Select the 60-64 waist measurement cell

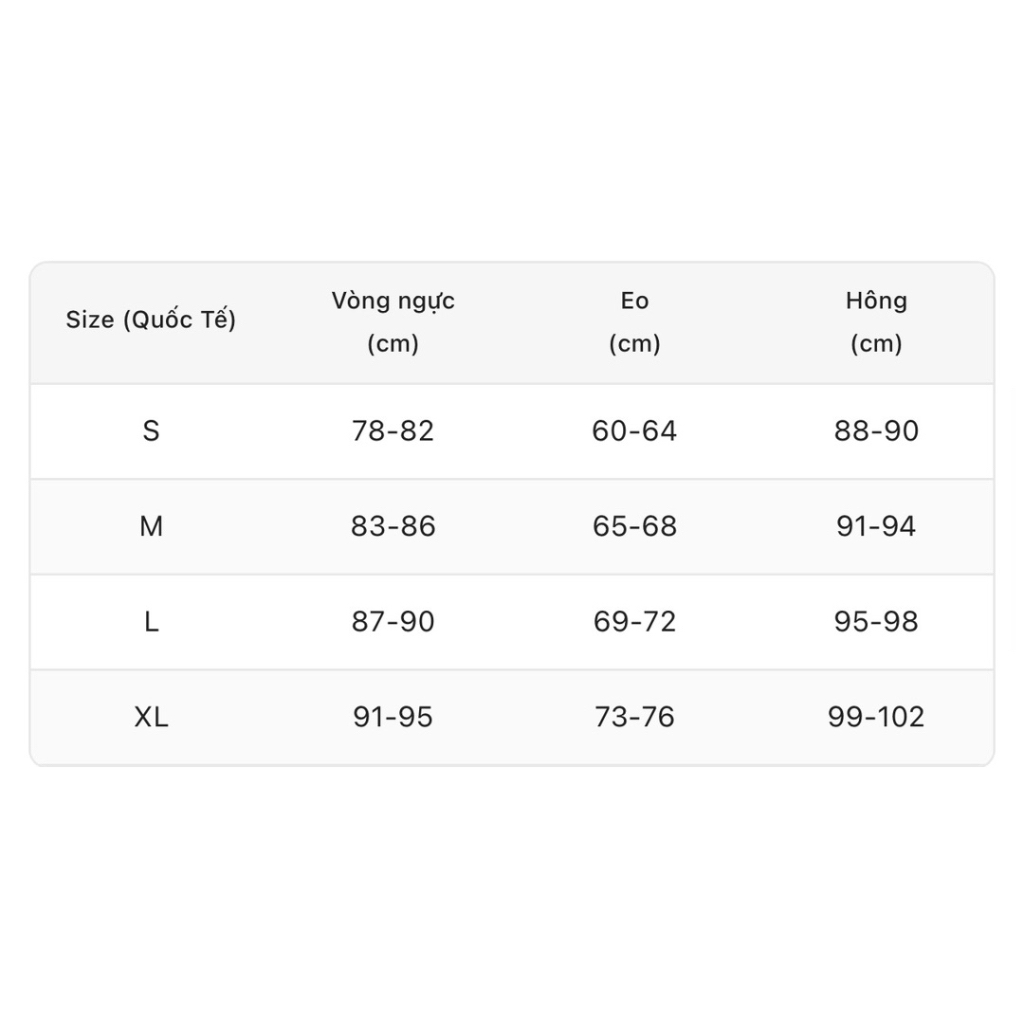[x=635, y=431]
